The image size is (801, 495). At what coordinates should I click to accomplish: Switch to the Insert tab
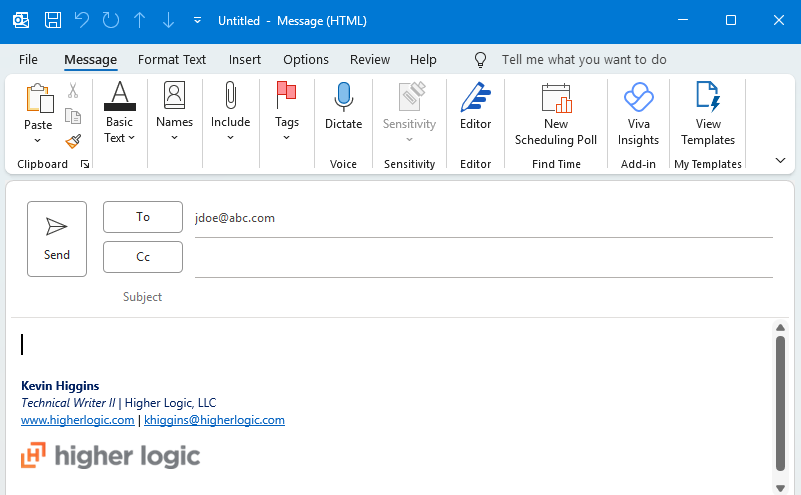click(245, 60)
